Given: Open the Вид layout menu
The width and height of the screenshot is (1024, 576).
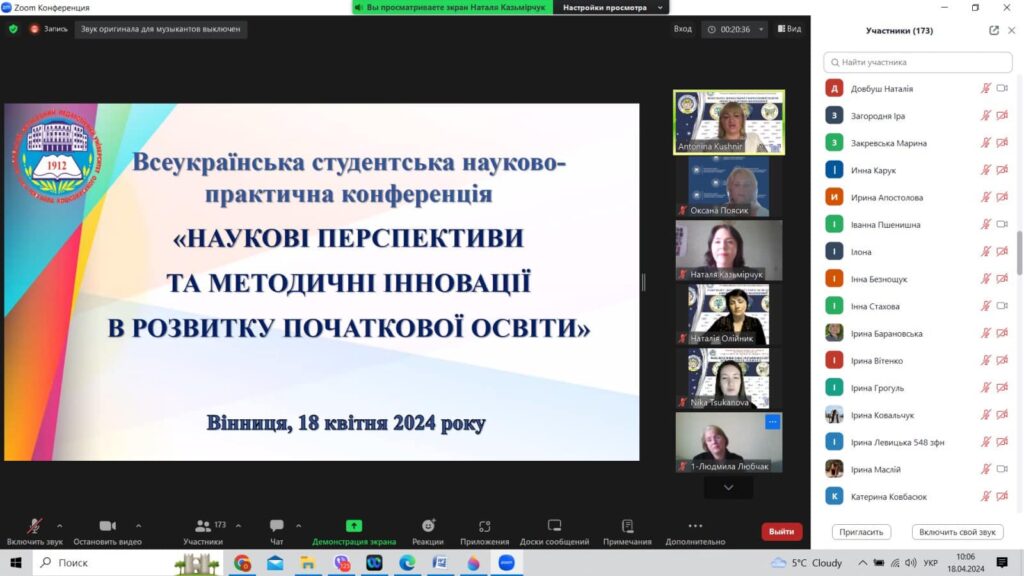Looking at the screenshot, I should [788, 29].
